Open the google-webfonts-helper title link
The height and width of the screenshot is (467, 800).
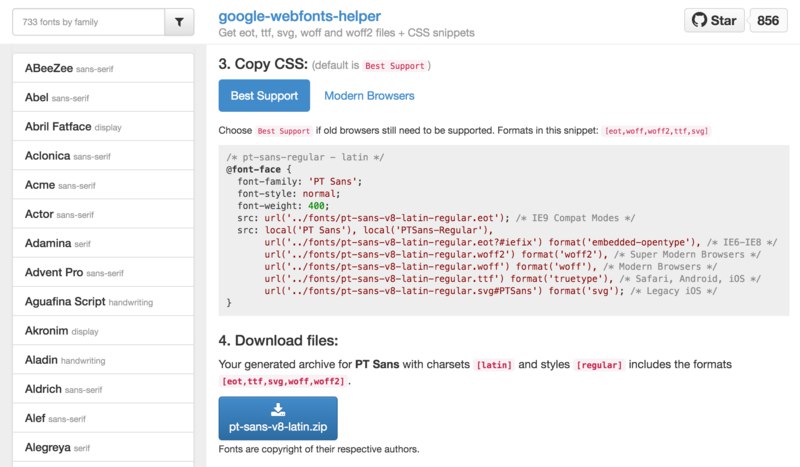click(x=299, y=16)
